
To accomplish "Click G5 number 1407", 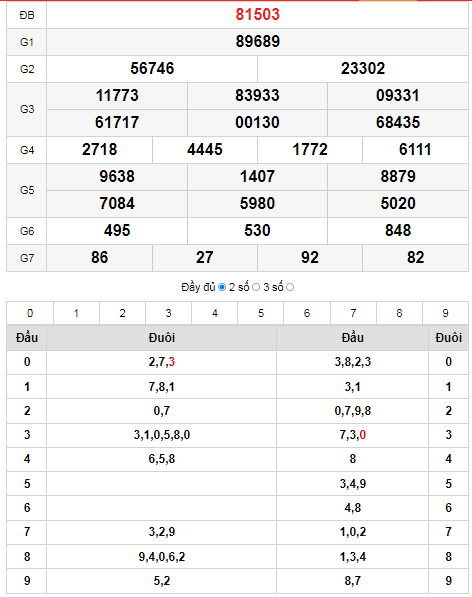I will pos(257,177).
